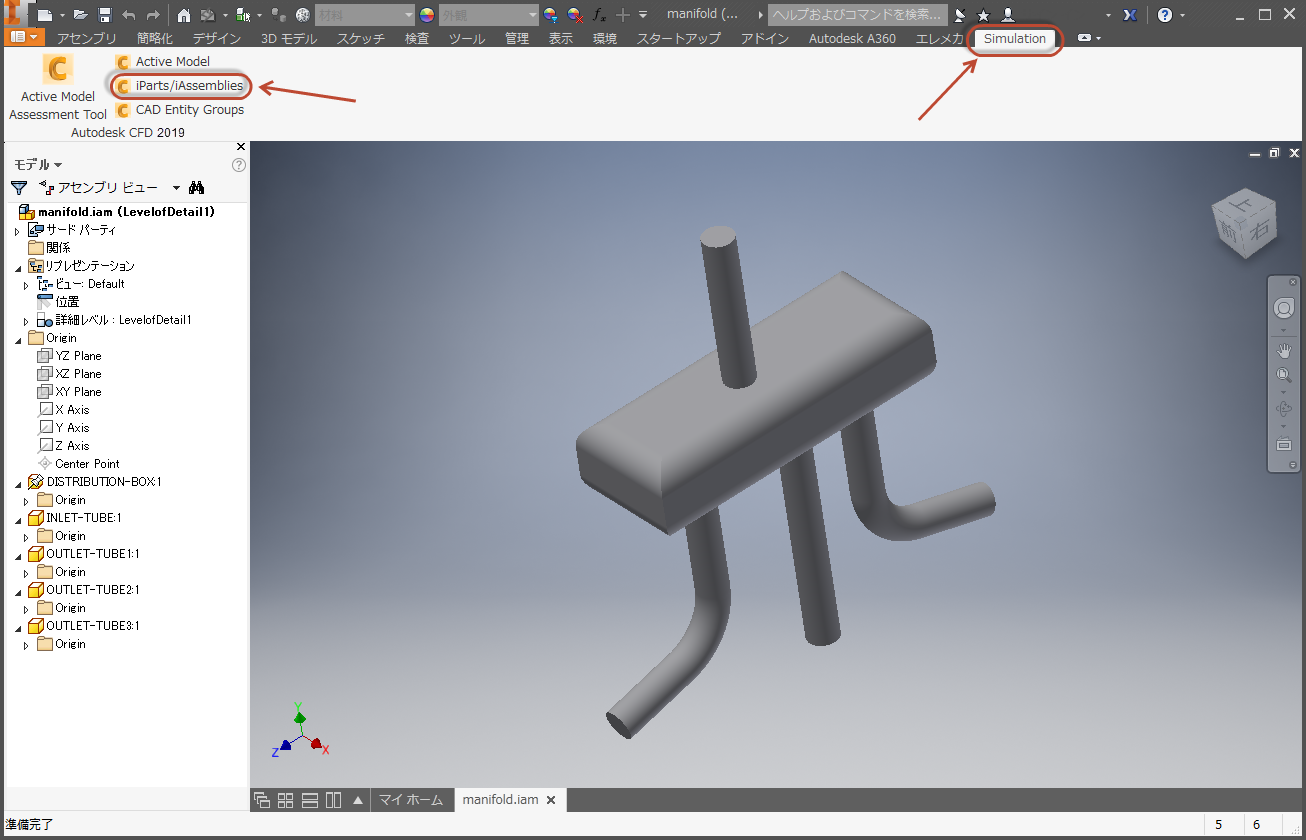Open the appearance color wheel

click(427, 15)
